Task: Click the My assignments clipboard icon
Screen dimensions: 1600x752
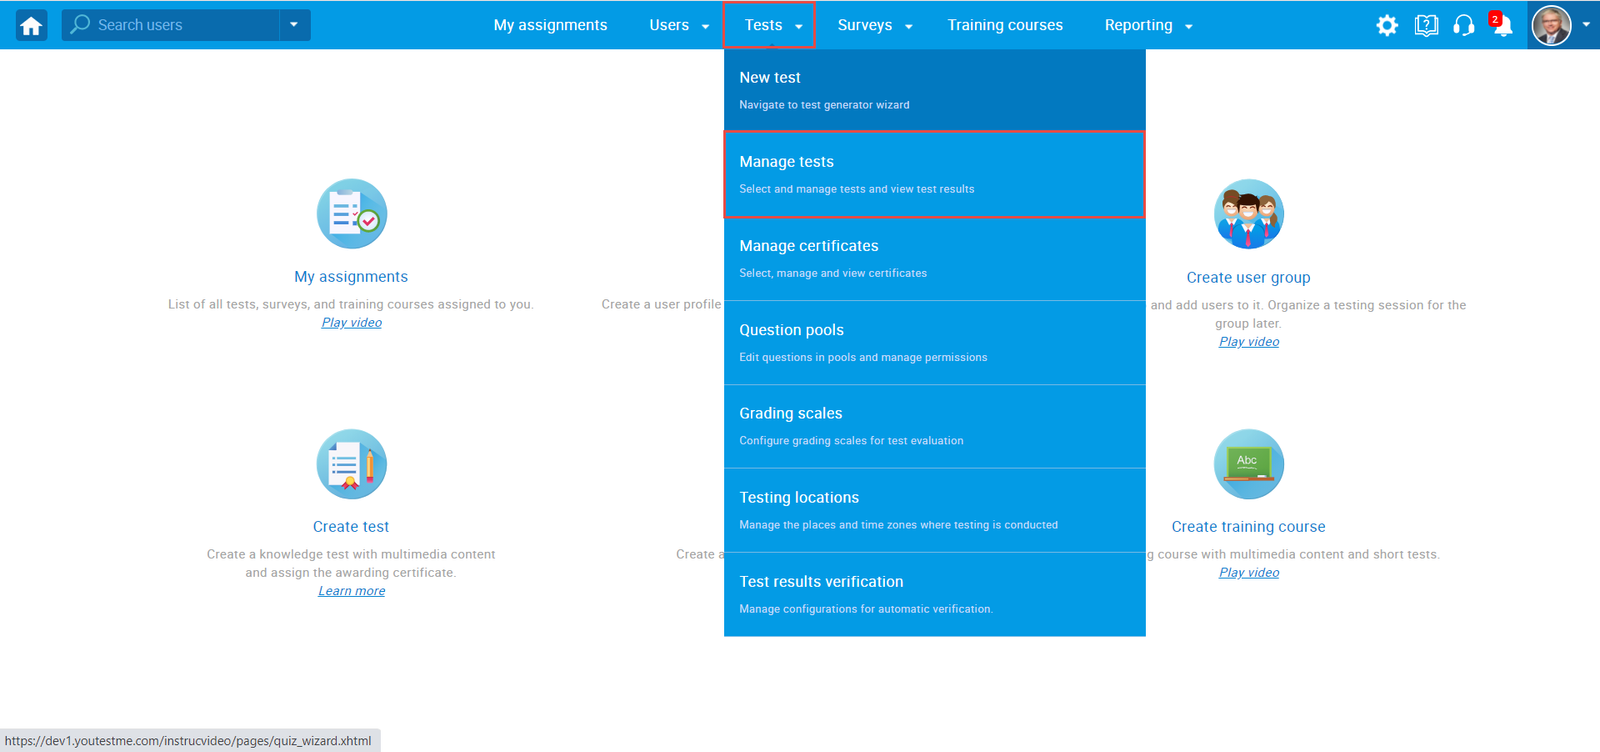Action: 351,214
